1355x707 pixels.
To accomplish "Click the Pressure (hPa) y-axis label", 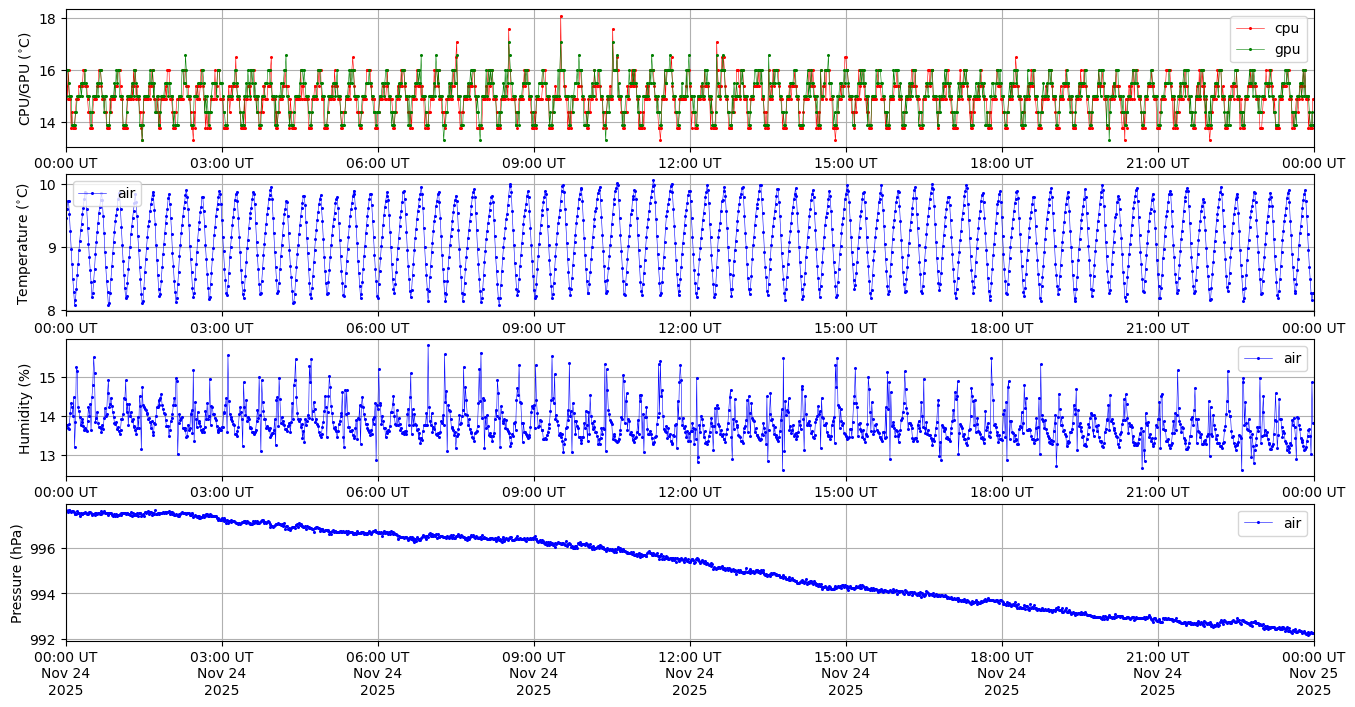I will tap(17, 572).
